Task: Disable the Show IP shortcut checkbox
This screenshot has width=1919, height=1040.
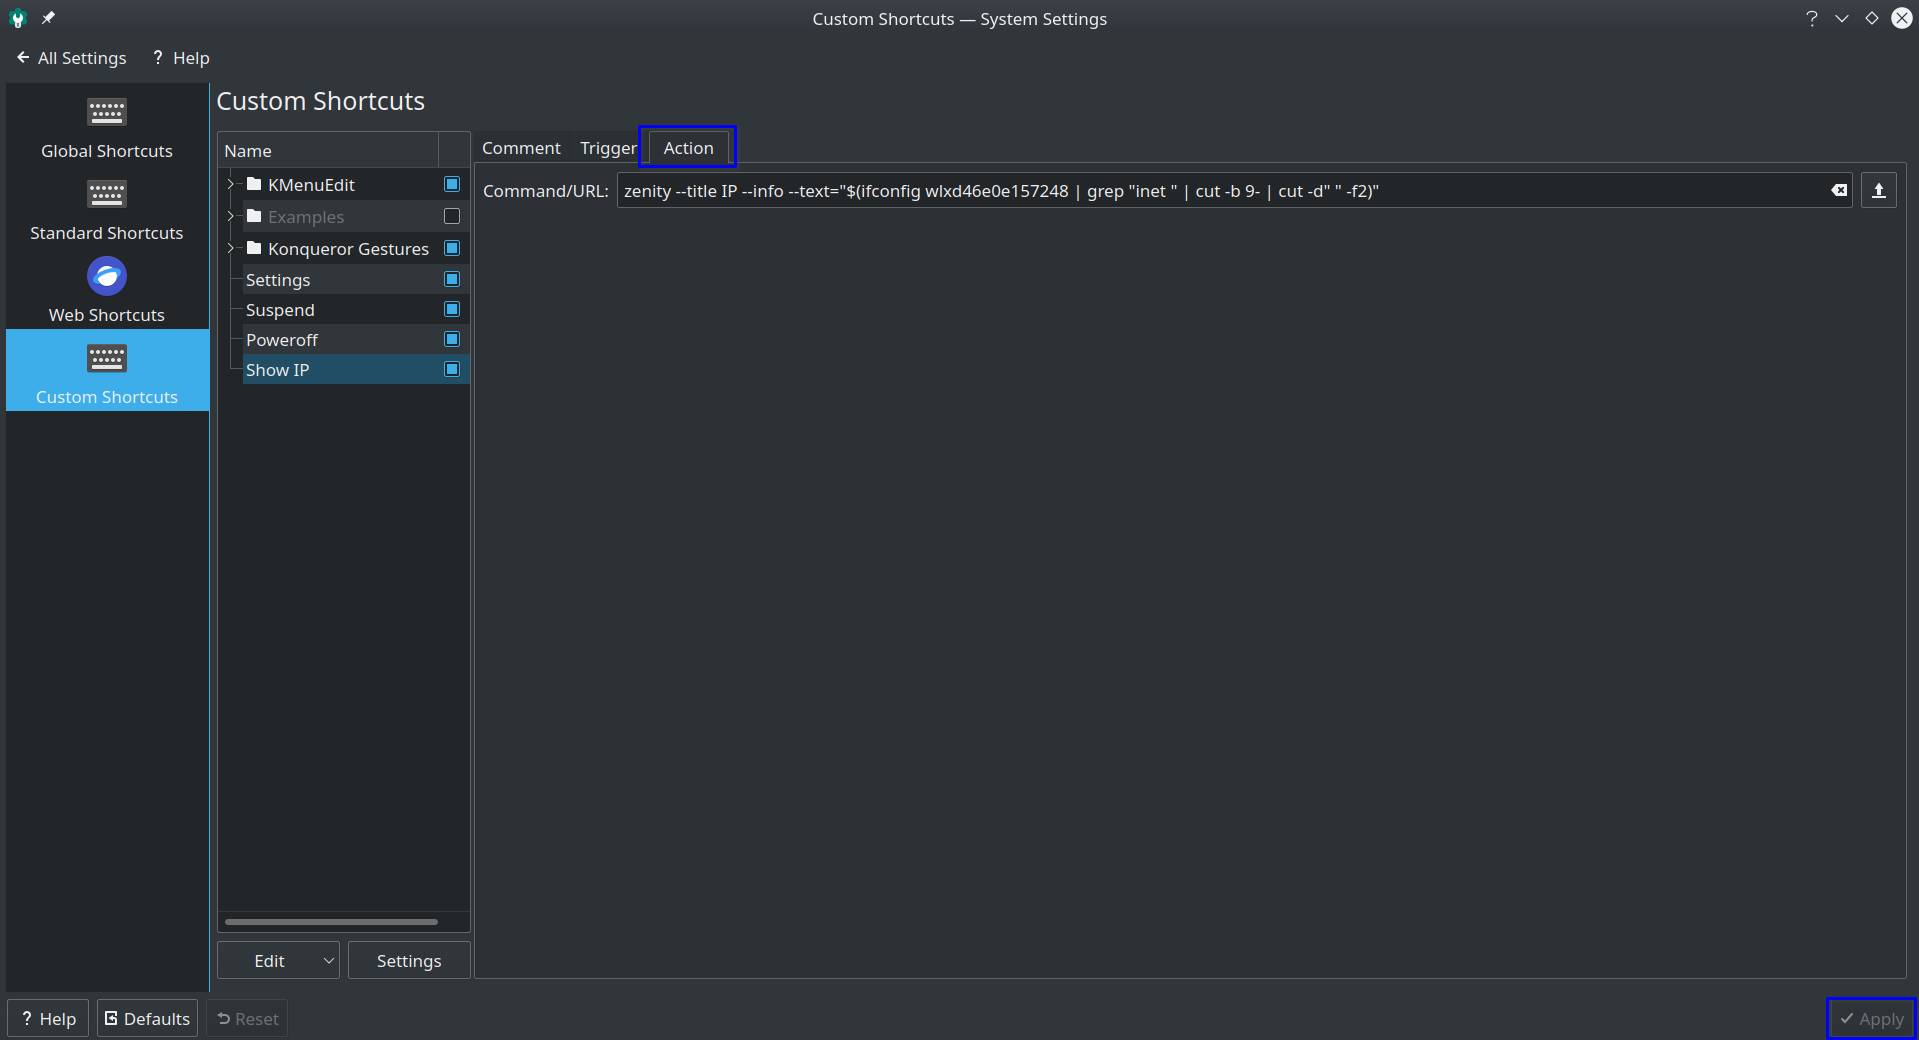Action: click(452, 369)
